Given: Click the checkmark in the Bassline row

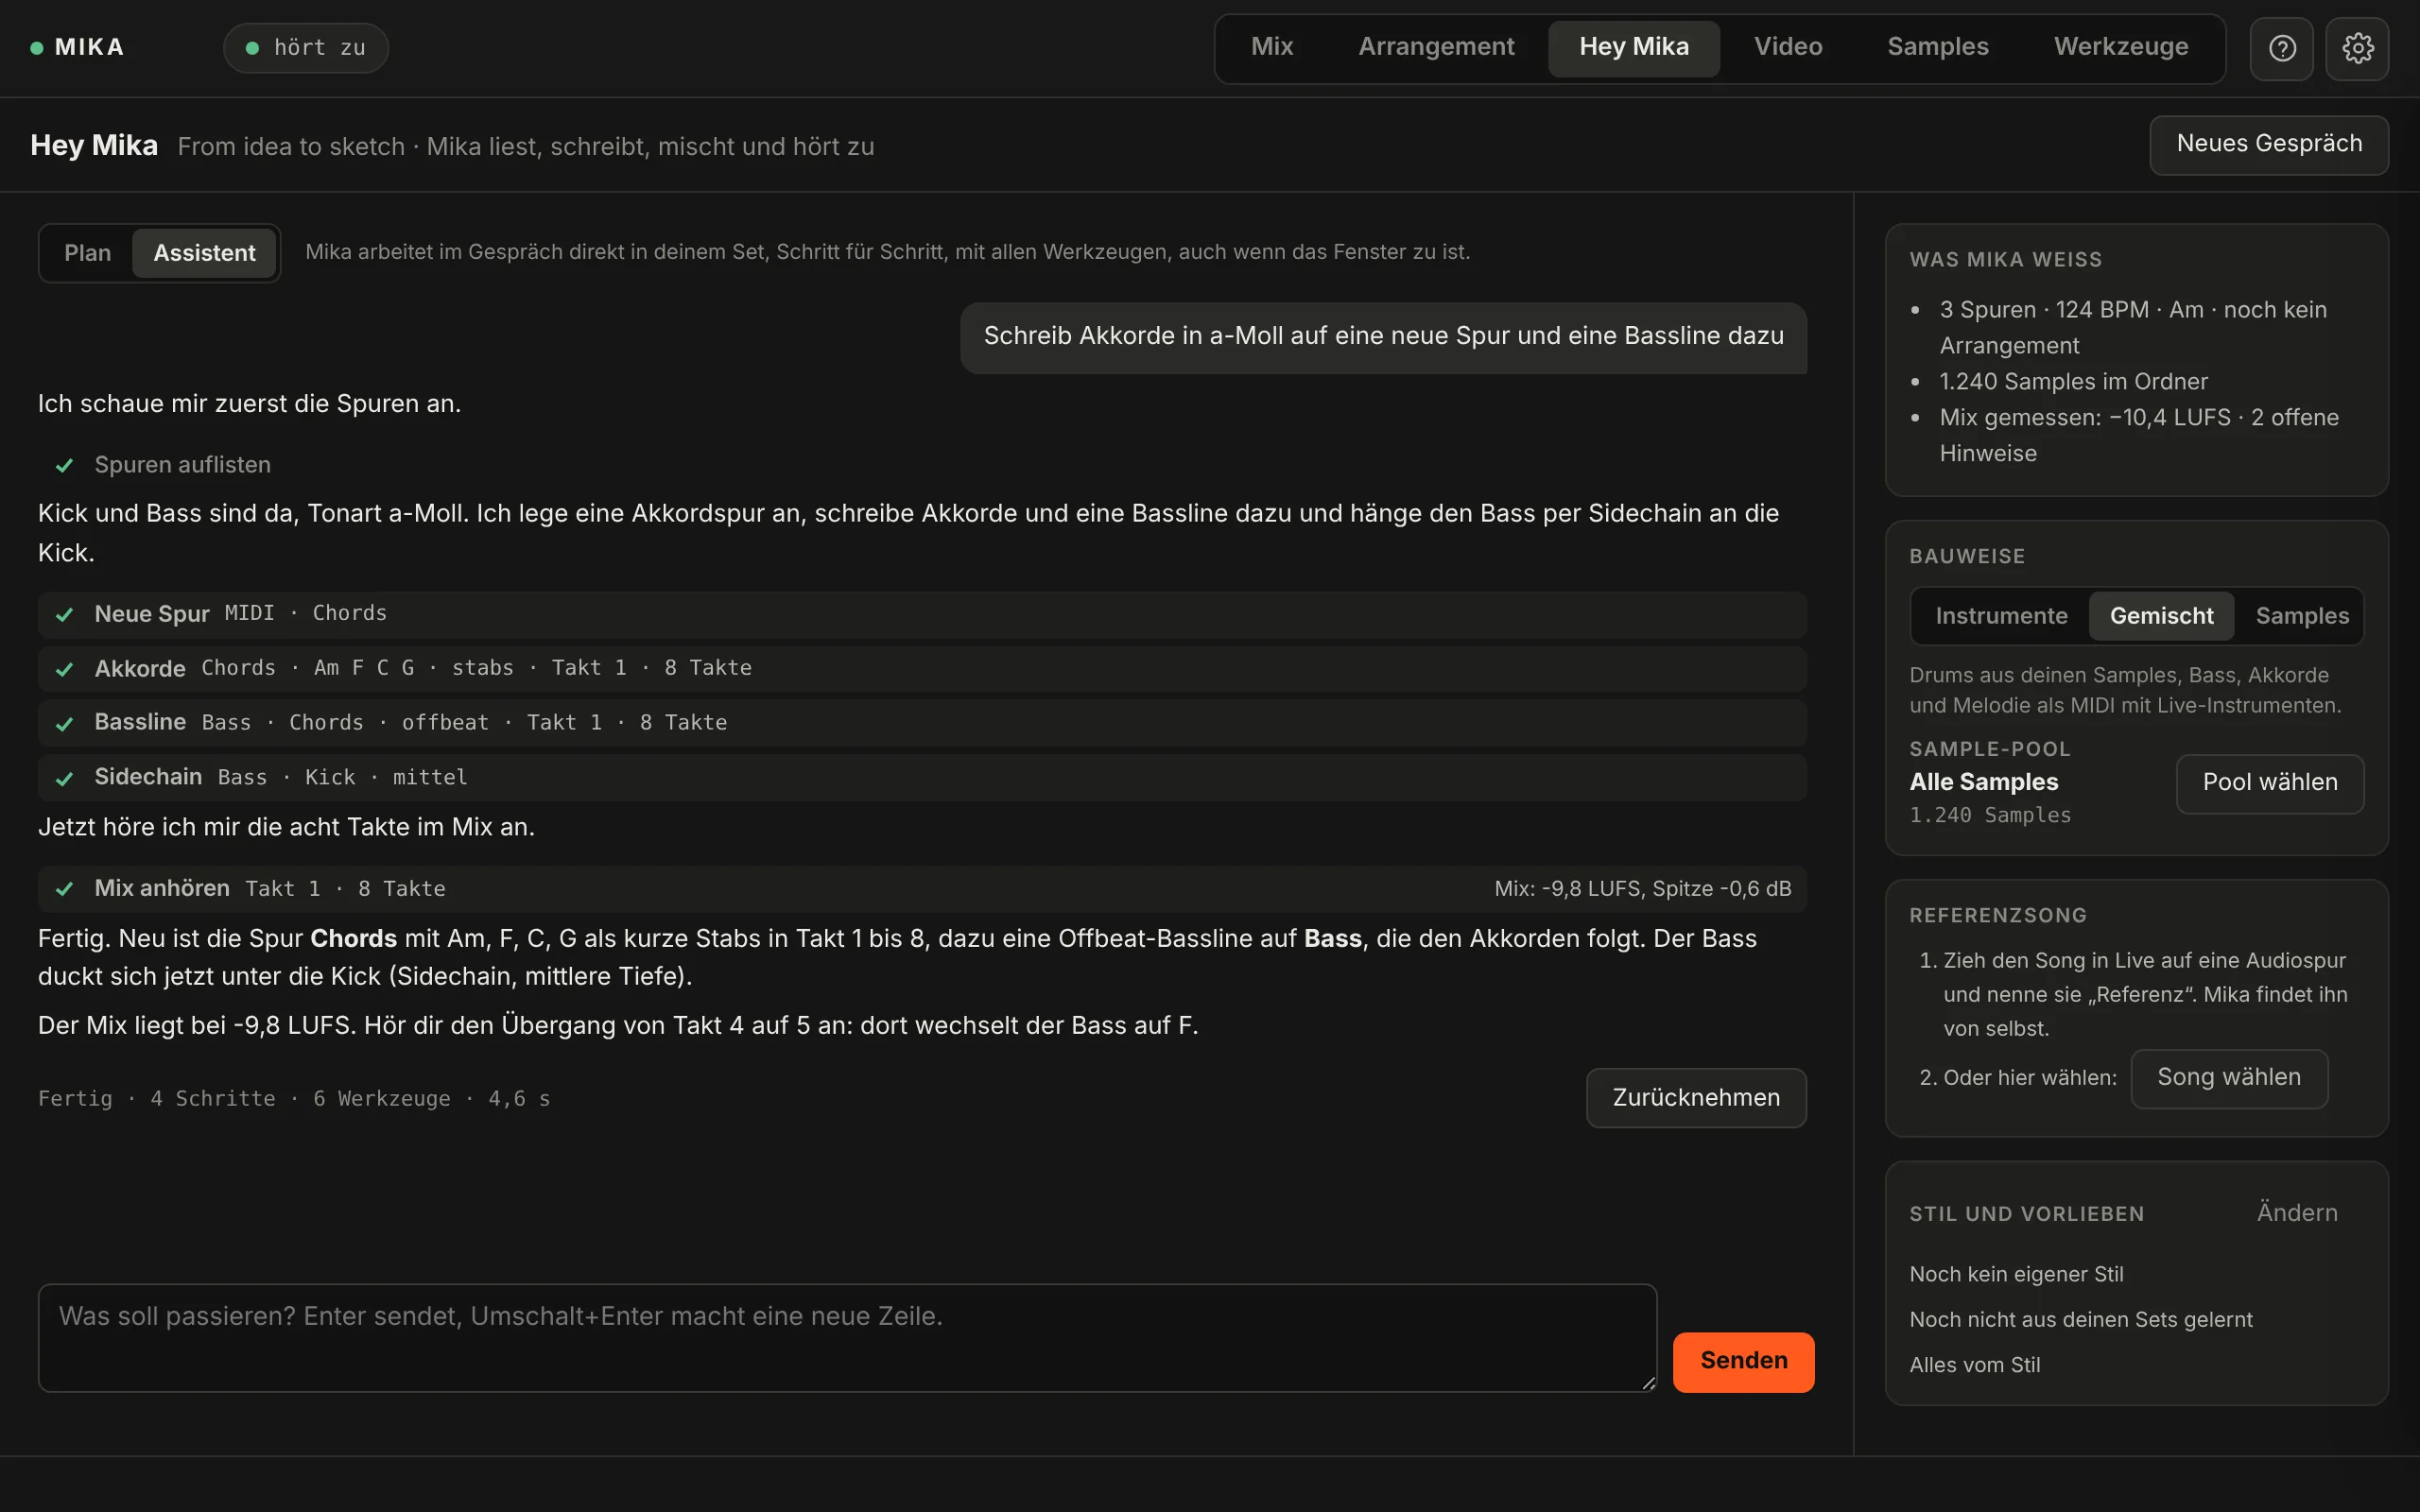Looking at the screenshot, I should tap(64, 723).
